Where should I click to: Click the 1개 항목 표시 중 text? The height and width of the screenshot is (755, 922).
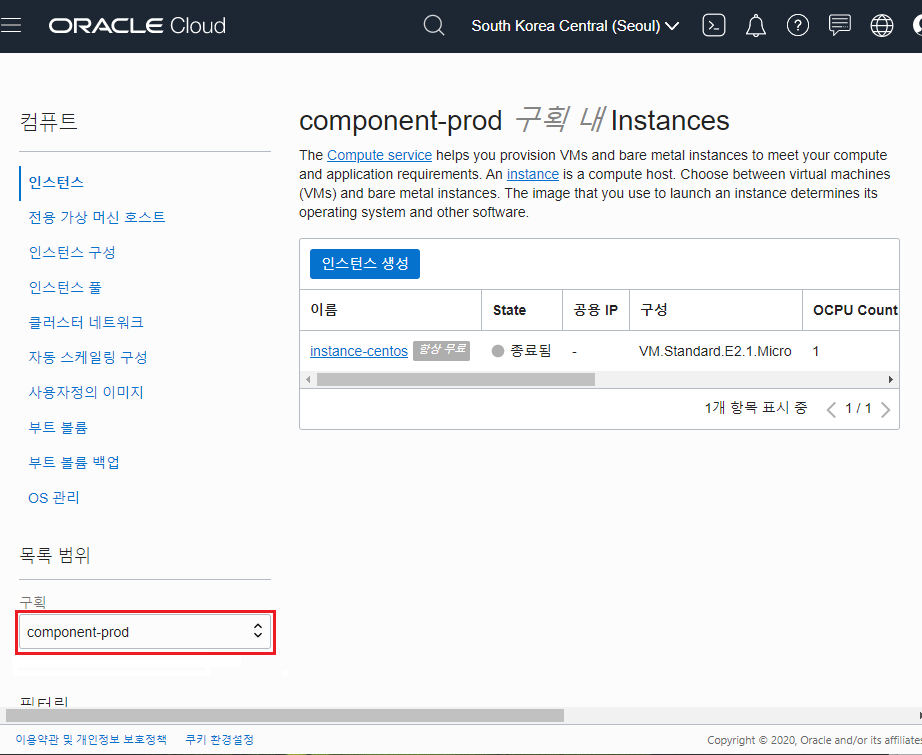756,407
